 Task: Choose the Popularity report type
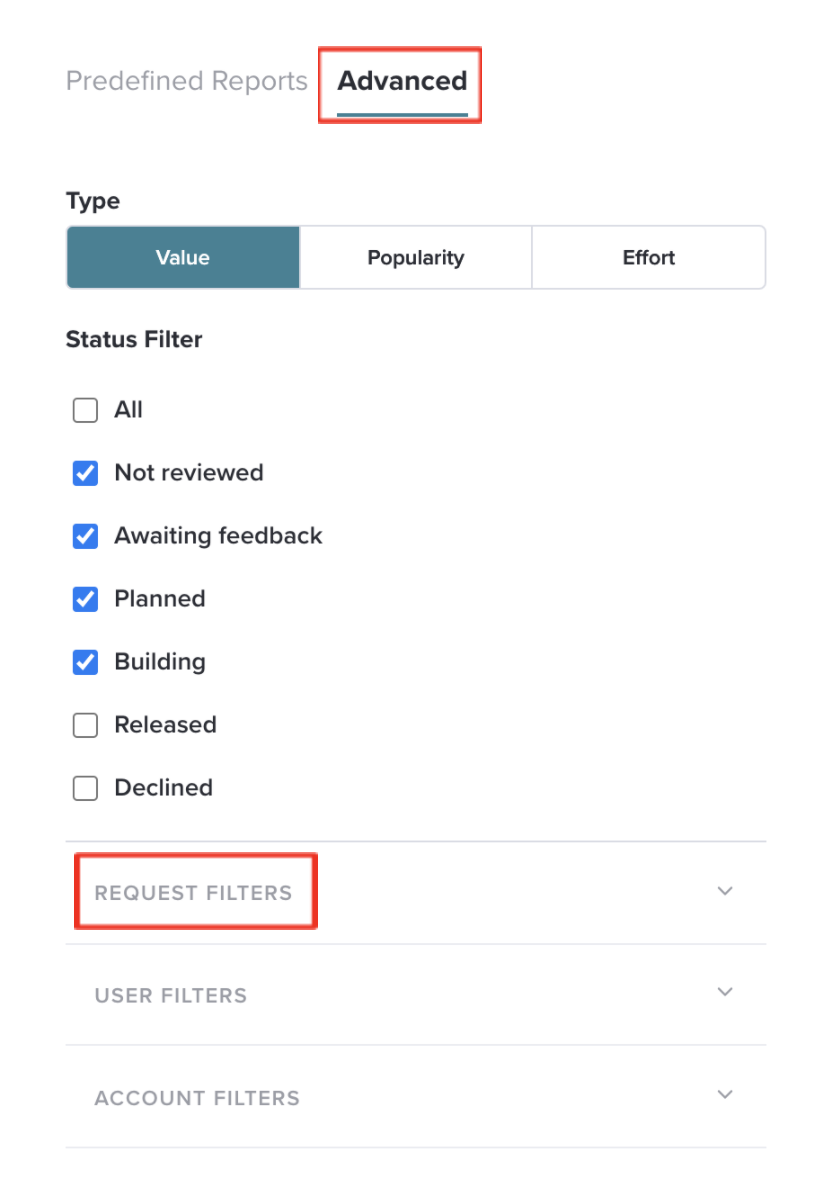coord(416,257)
